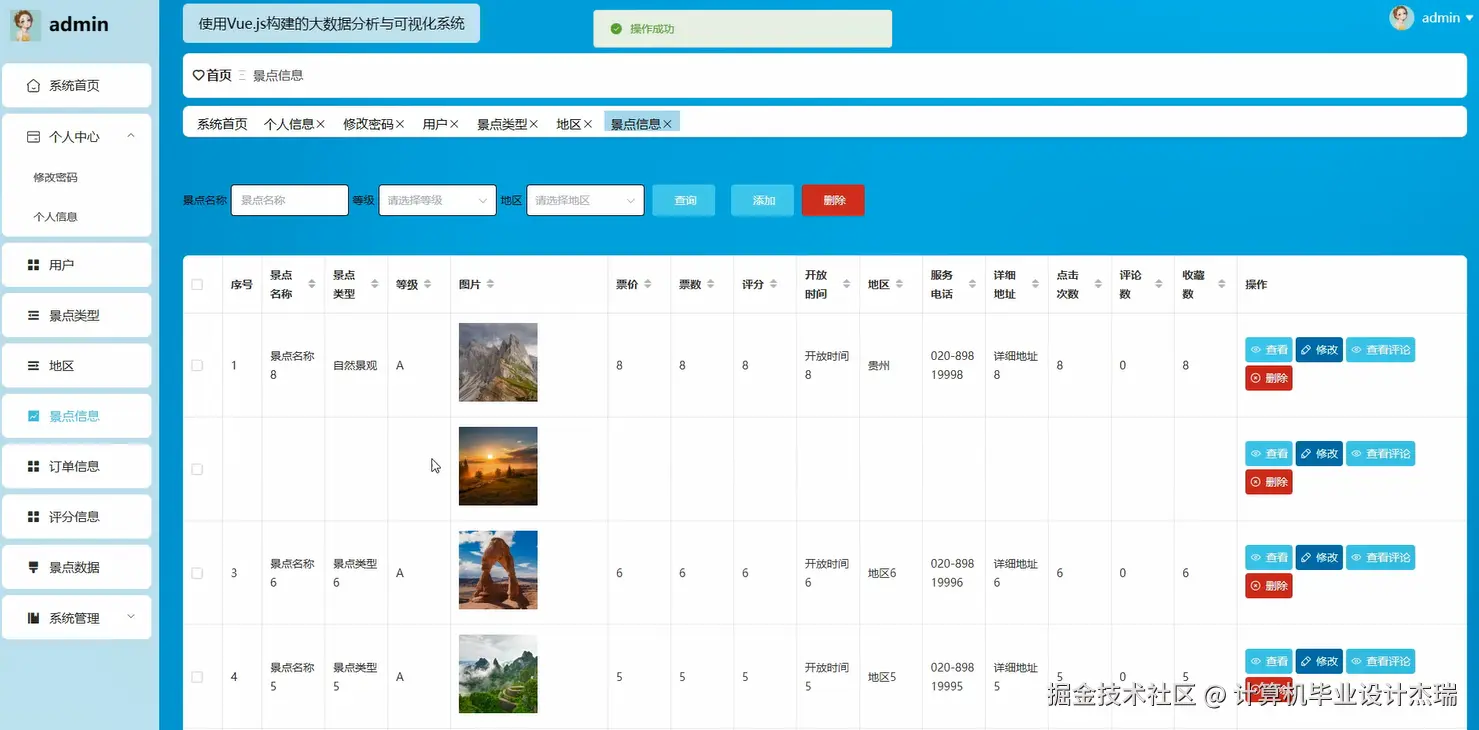This screenshot has height=730, width=1479.
Task: Expand the 系统管理 menu chevron
Action: pyautogui.click(x=131, y=617)
